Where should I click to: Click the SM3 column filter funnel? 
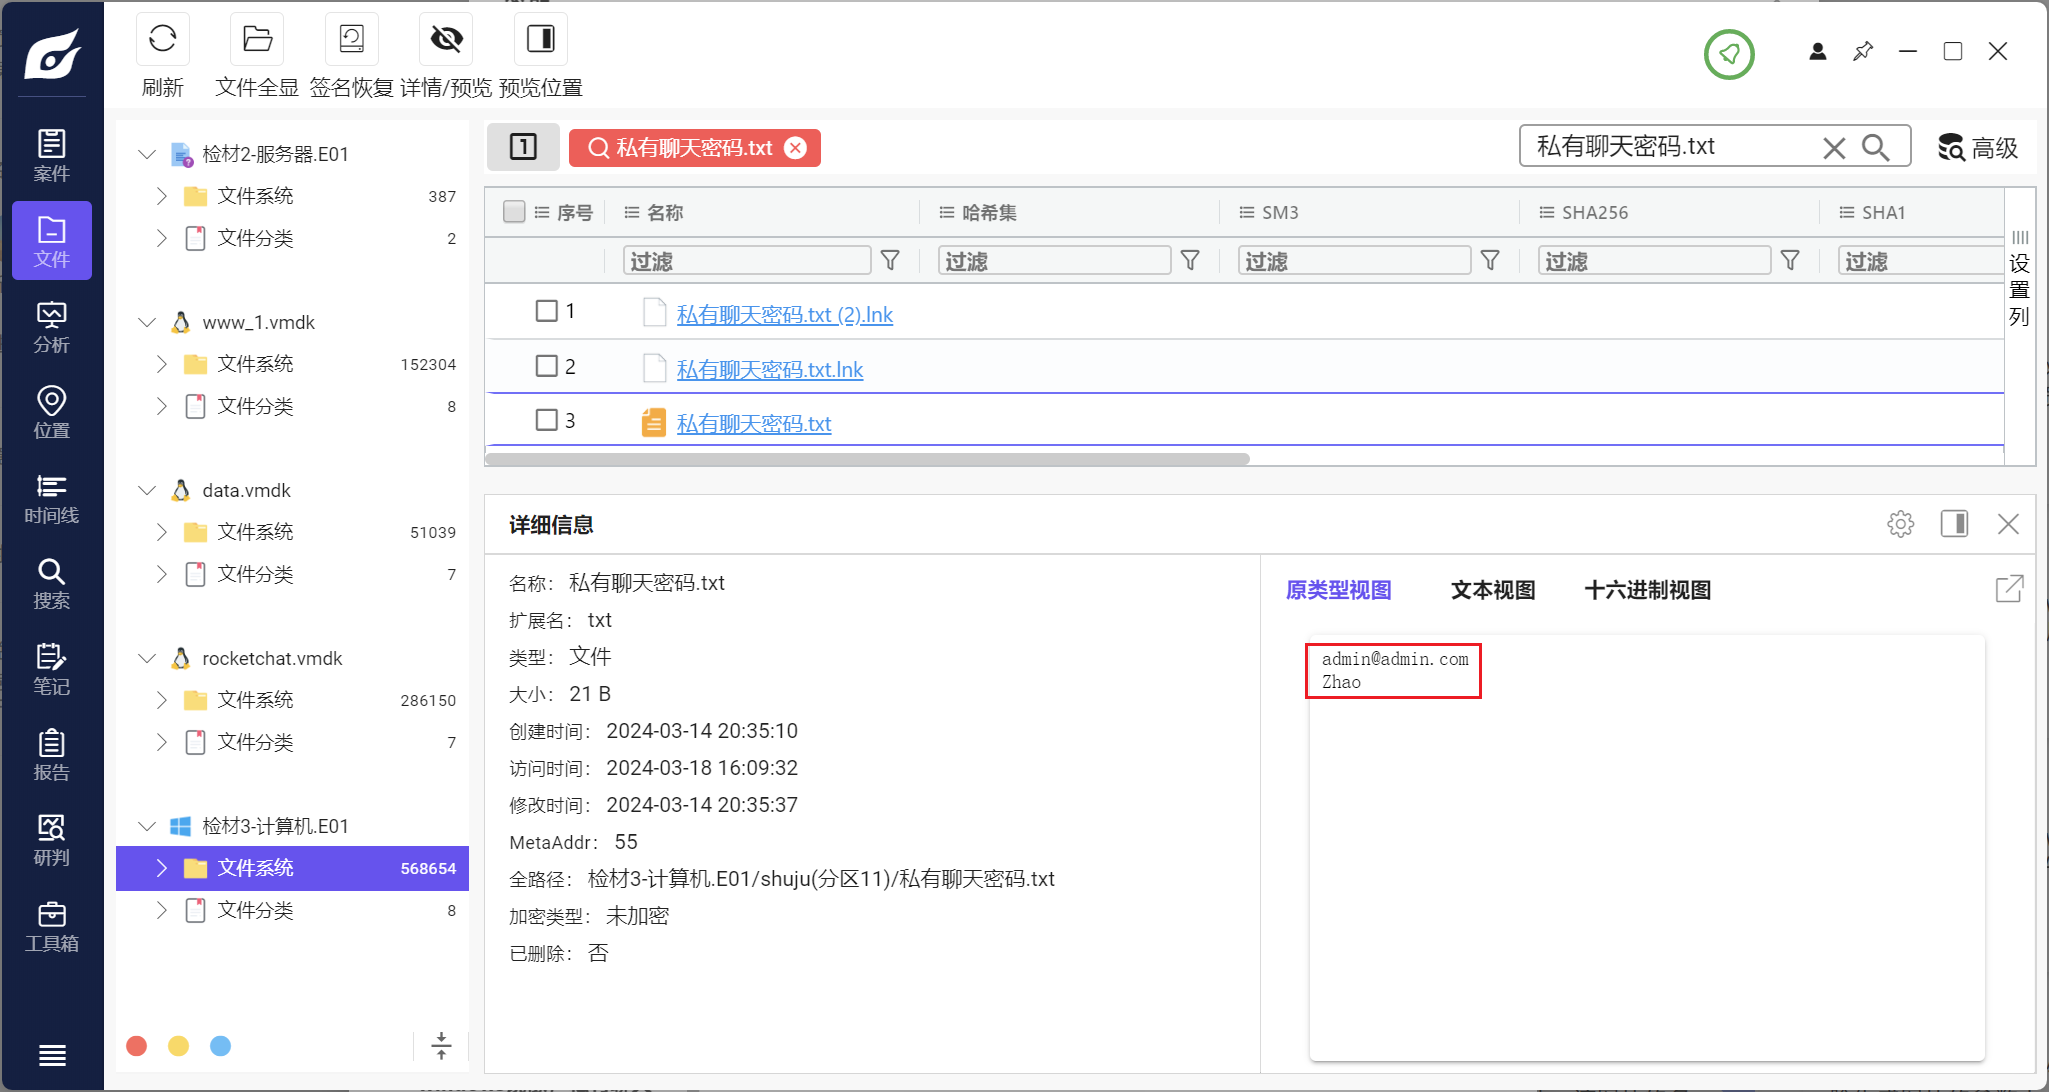click(1490, 261)
